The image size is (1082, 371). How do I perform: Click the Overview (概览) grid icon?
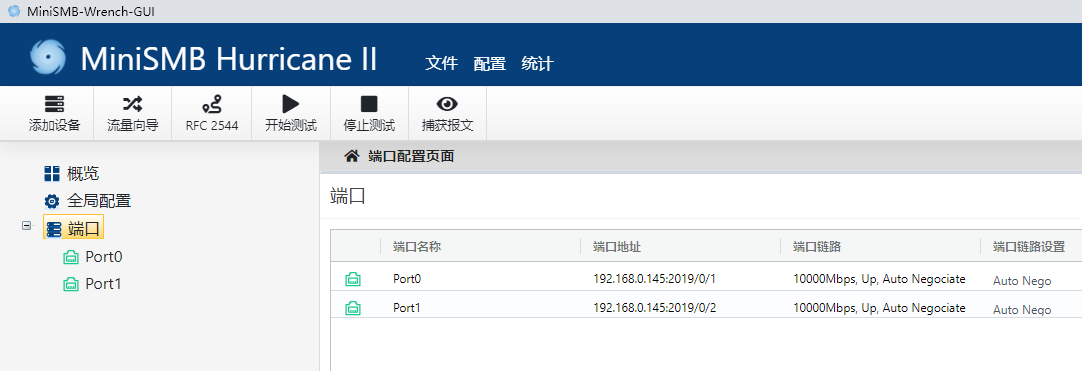point(52,174)
